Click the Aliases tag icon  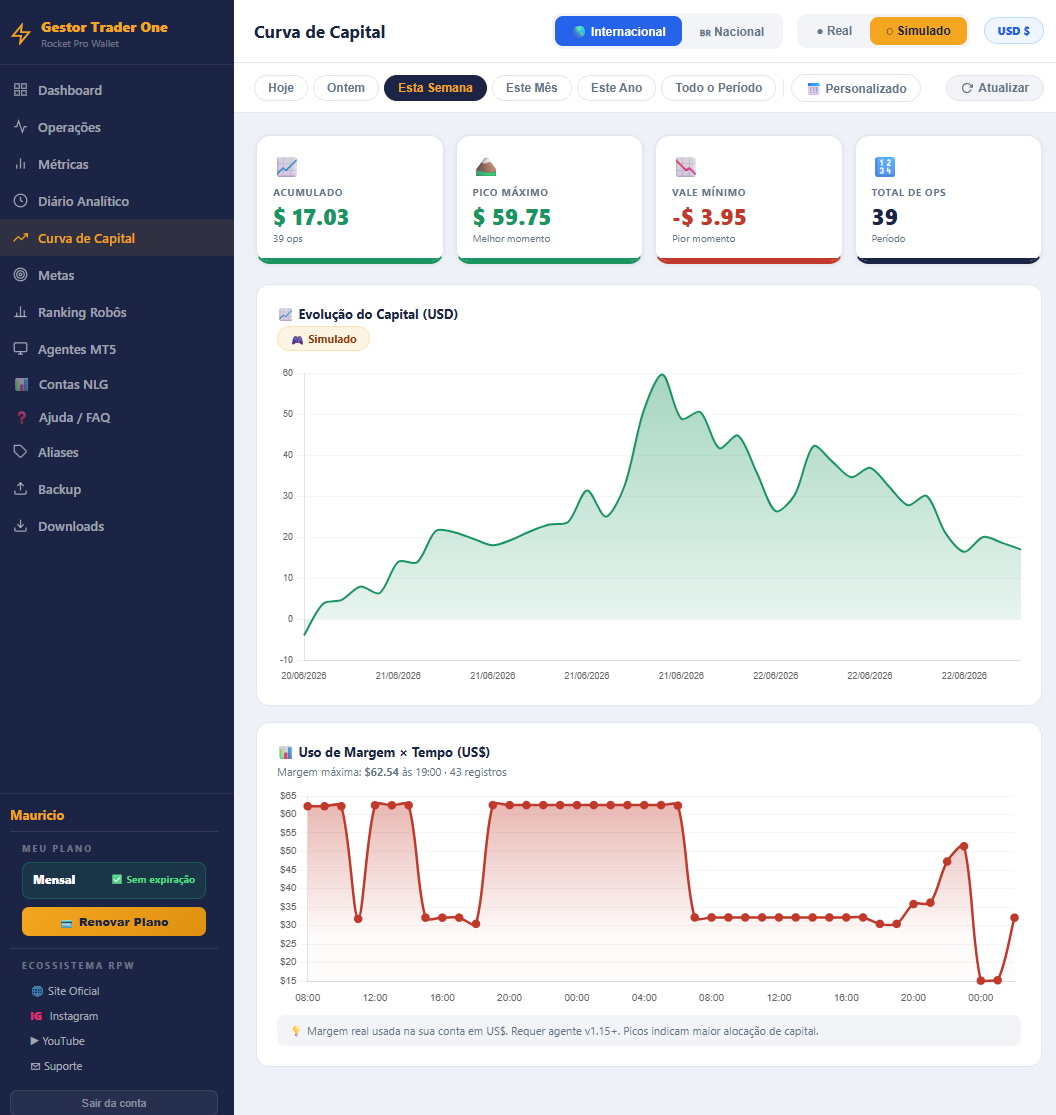[21, 452]
